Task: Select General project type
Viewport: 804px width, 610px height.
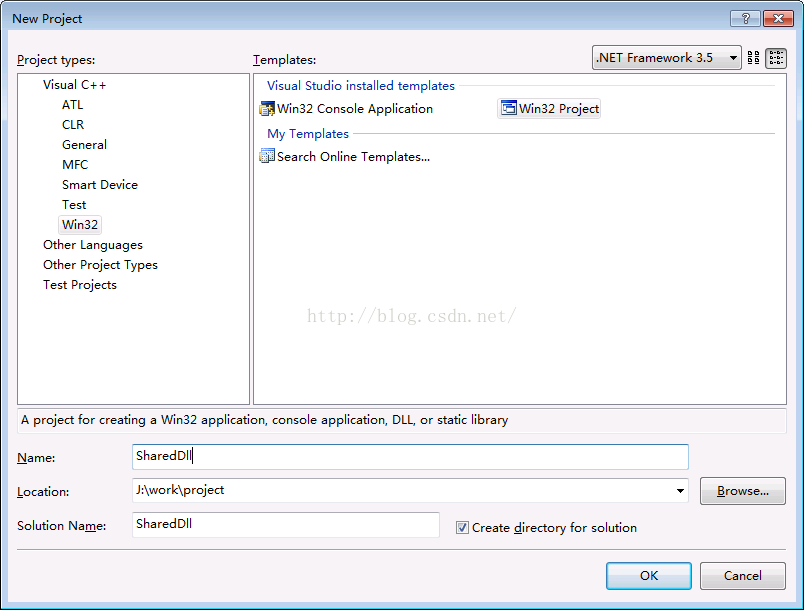Action: click(84, 145)
